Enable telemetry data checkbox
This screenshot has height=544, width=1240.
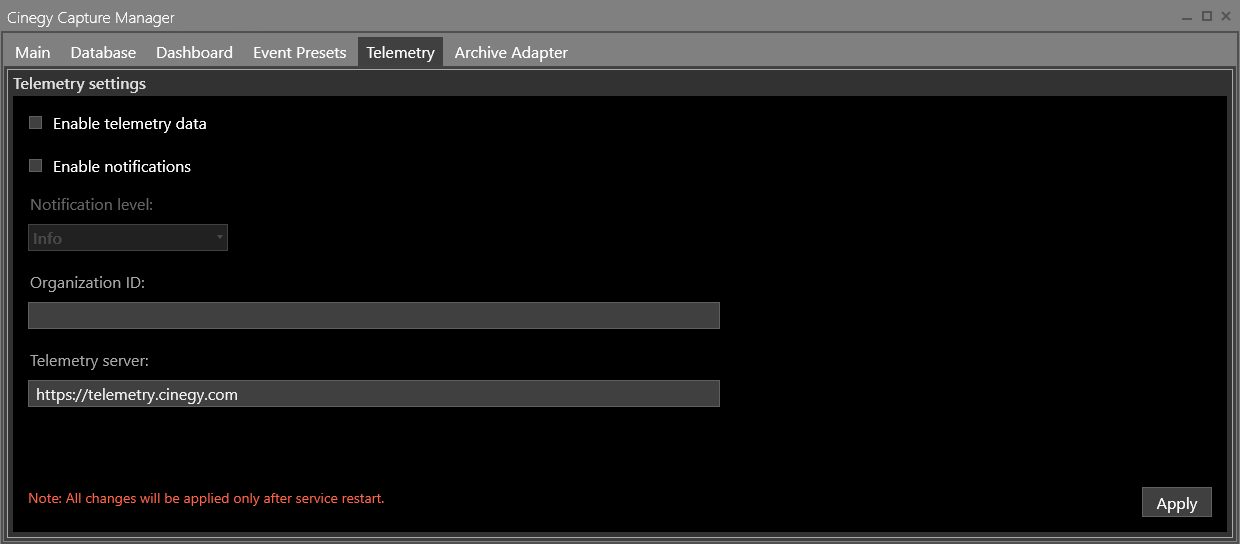coord(36,123)
